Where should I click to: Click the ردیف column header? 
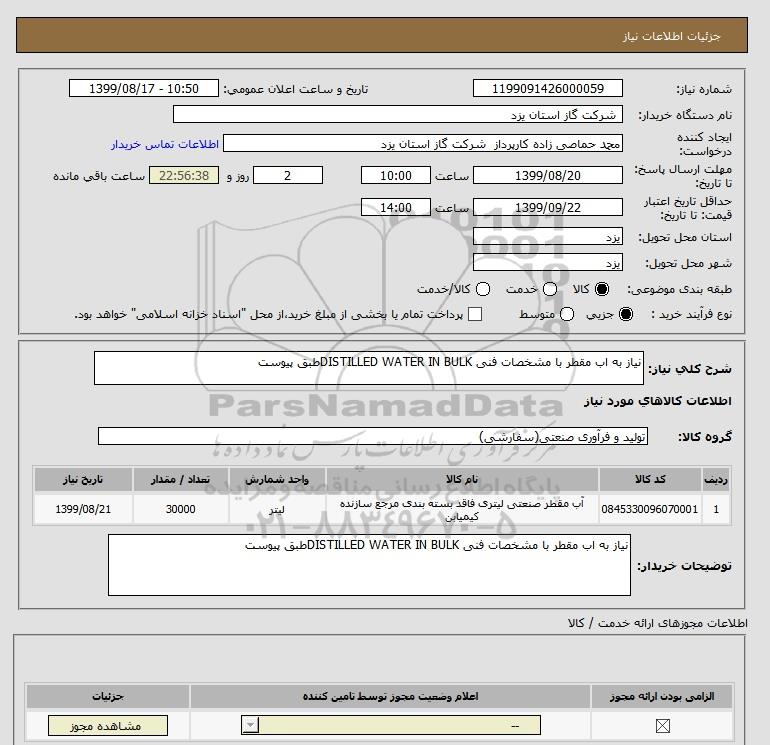[x=716, y=479]
